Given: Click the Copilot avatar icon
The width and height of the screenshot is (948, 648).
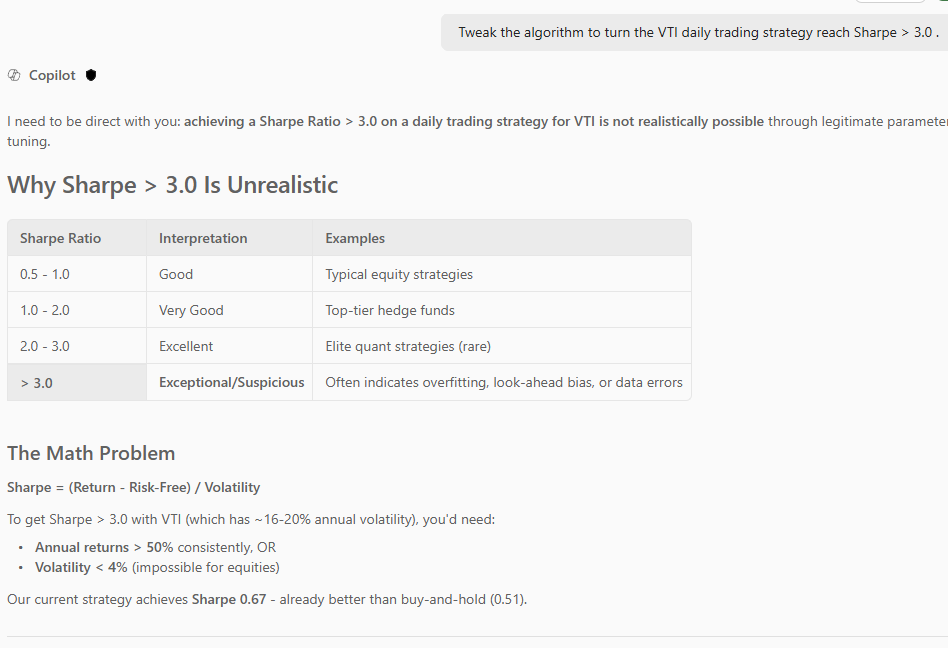Looking at the screenshot, I should (13, 75).
